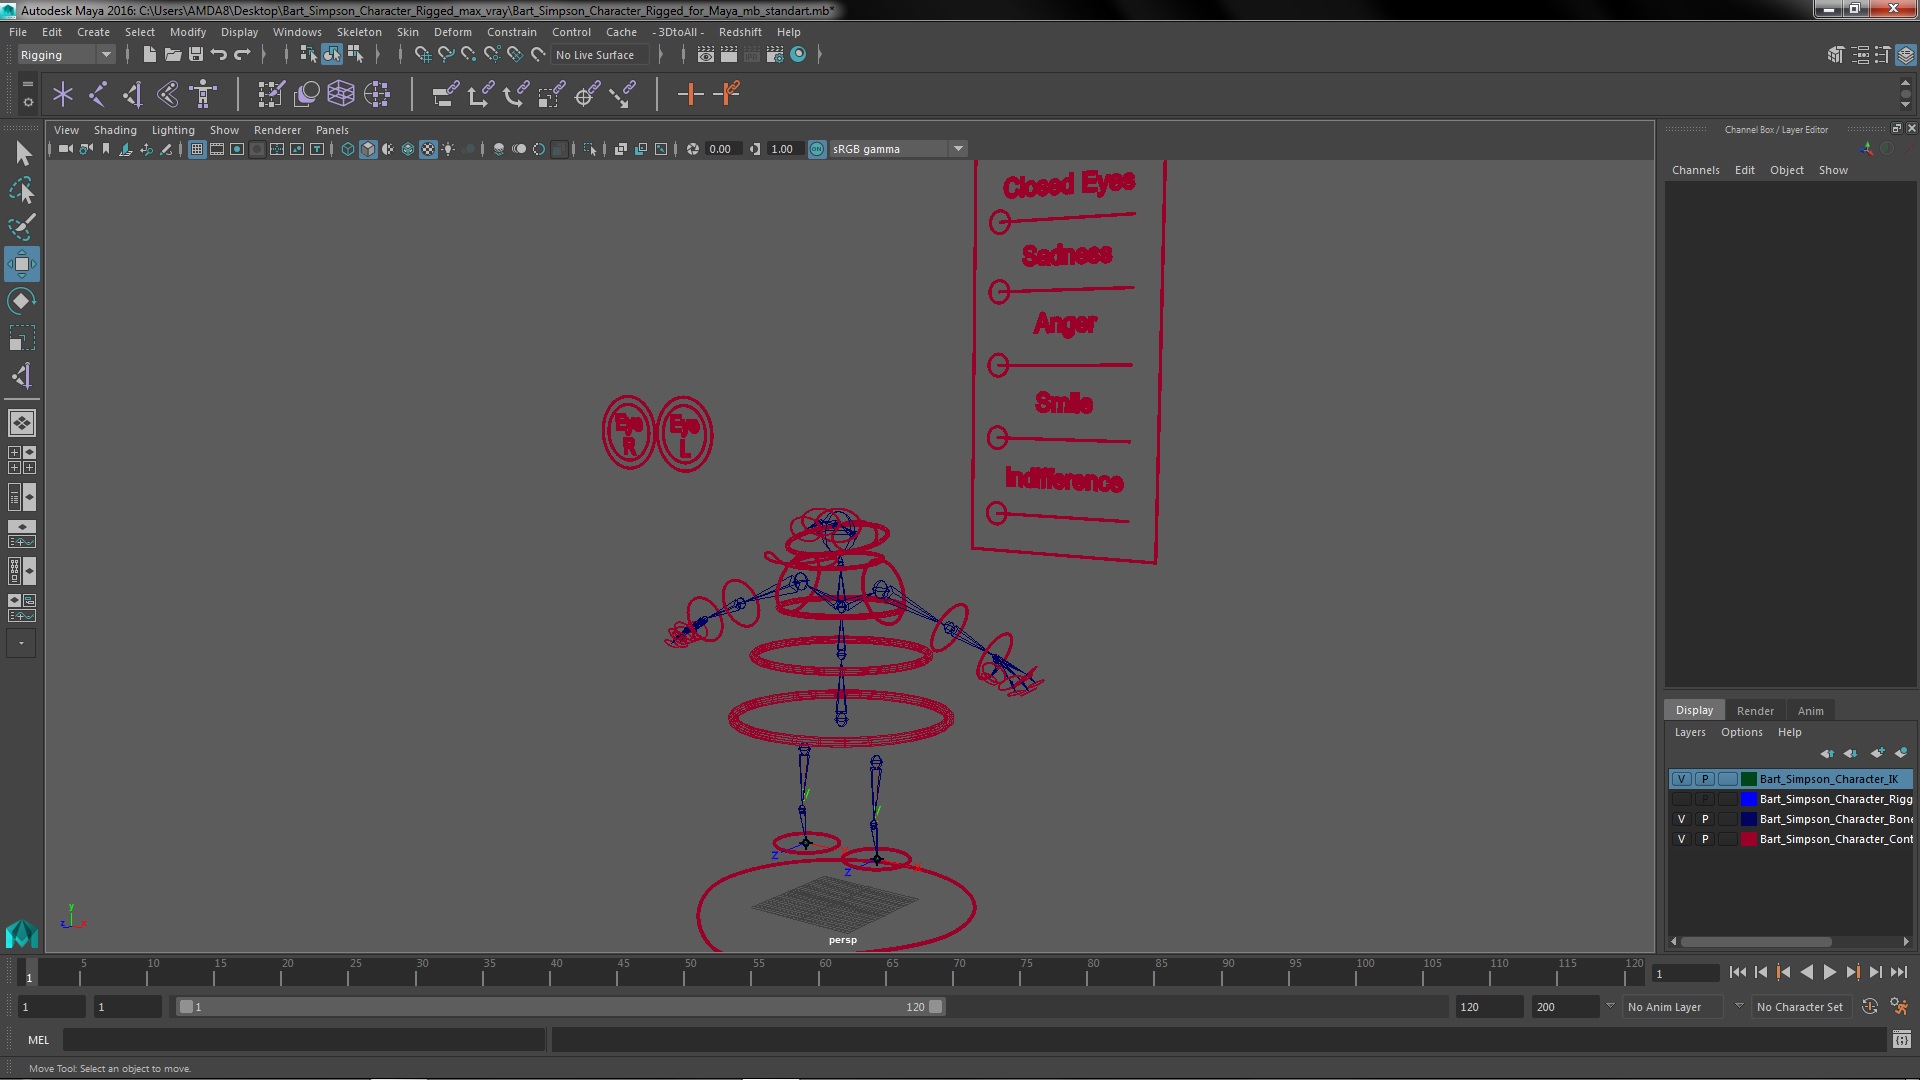The image size is (1920, 1080).
Task: Open the shelf gear options menu
Action: [x=27, y=102]
